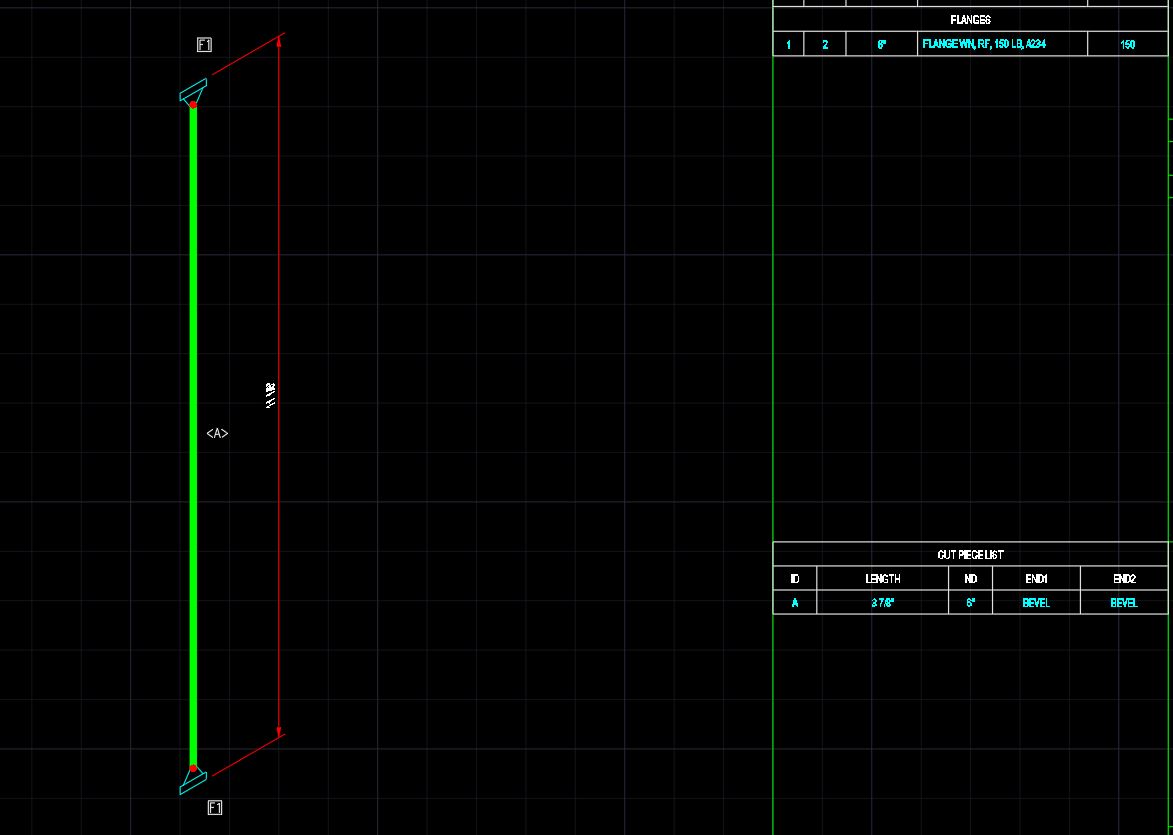The width and height of the screenshot is (1173, 835).
Task: Click the LENGTH column header
Action: pos(882,578)
